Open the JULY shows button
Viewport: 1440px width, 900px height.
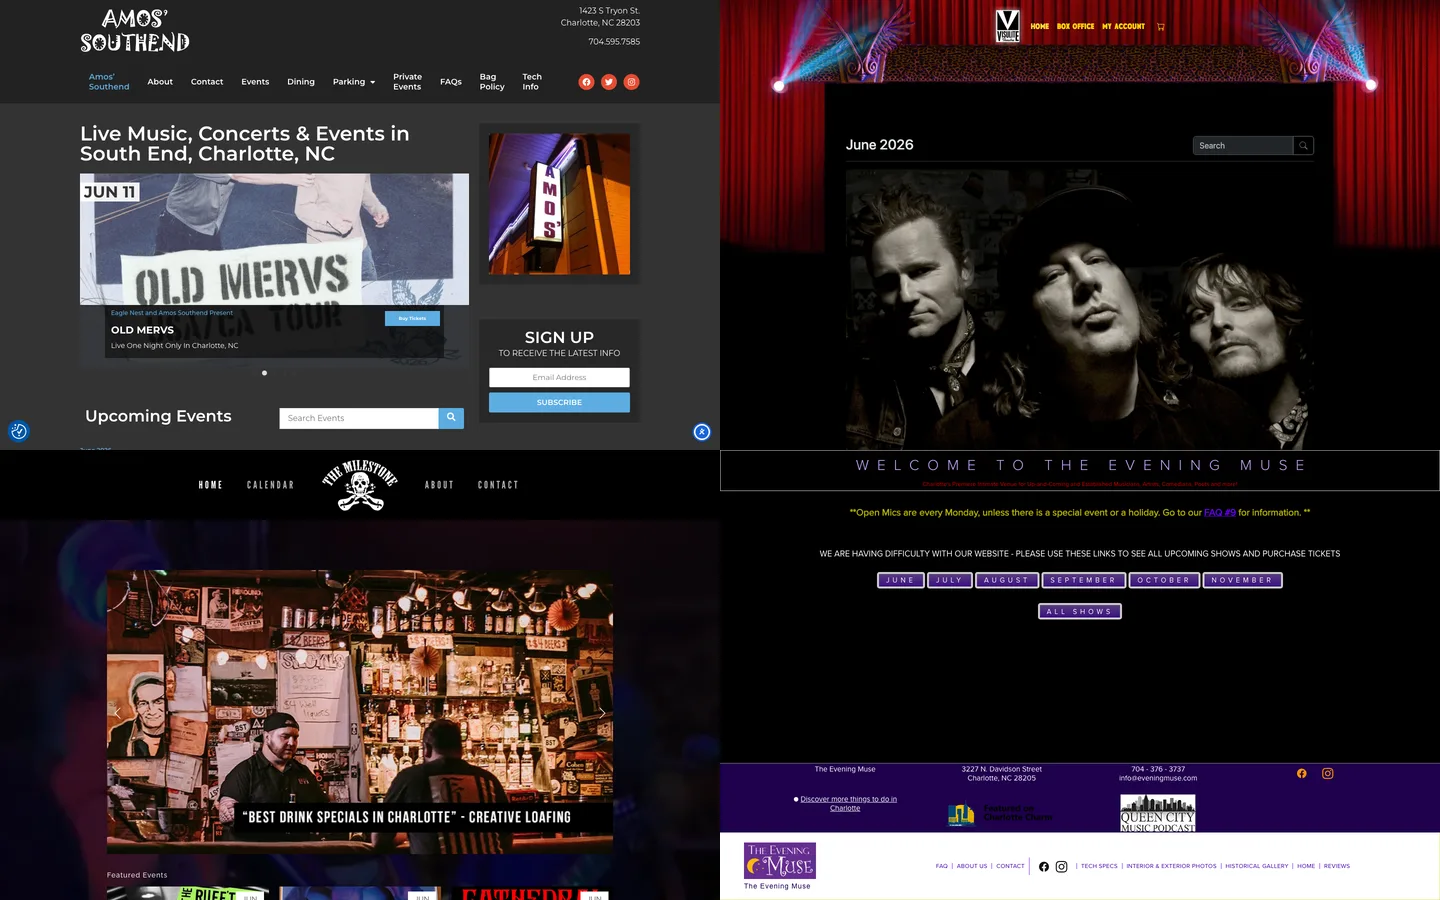950,580
